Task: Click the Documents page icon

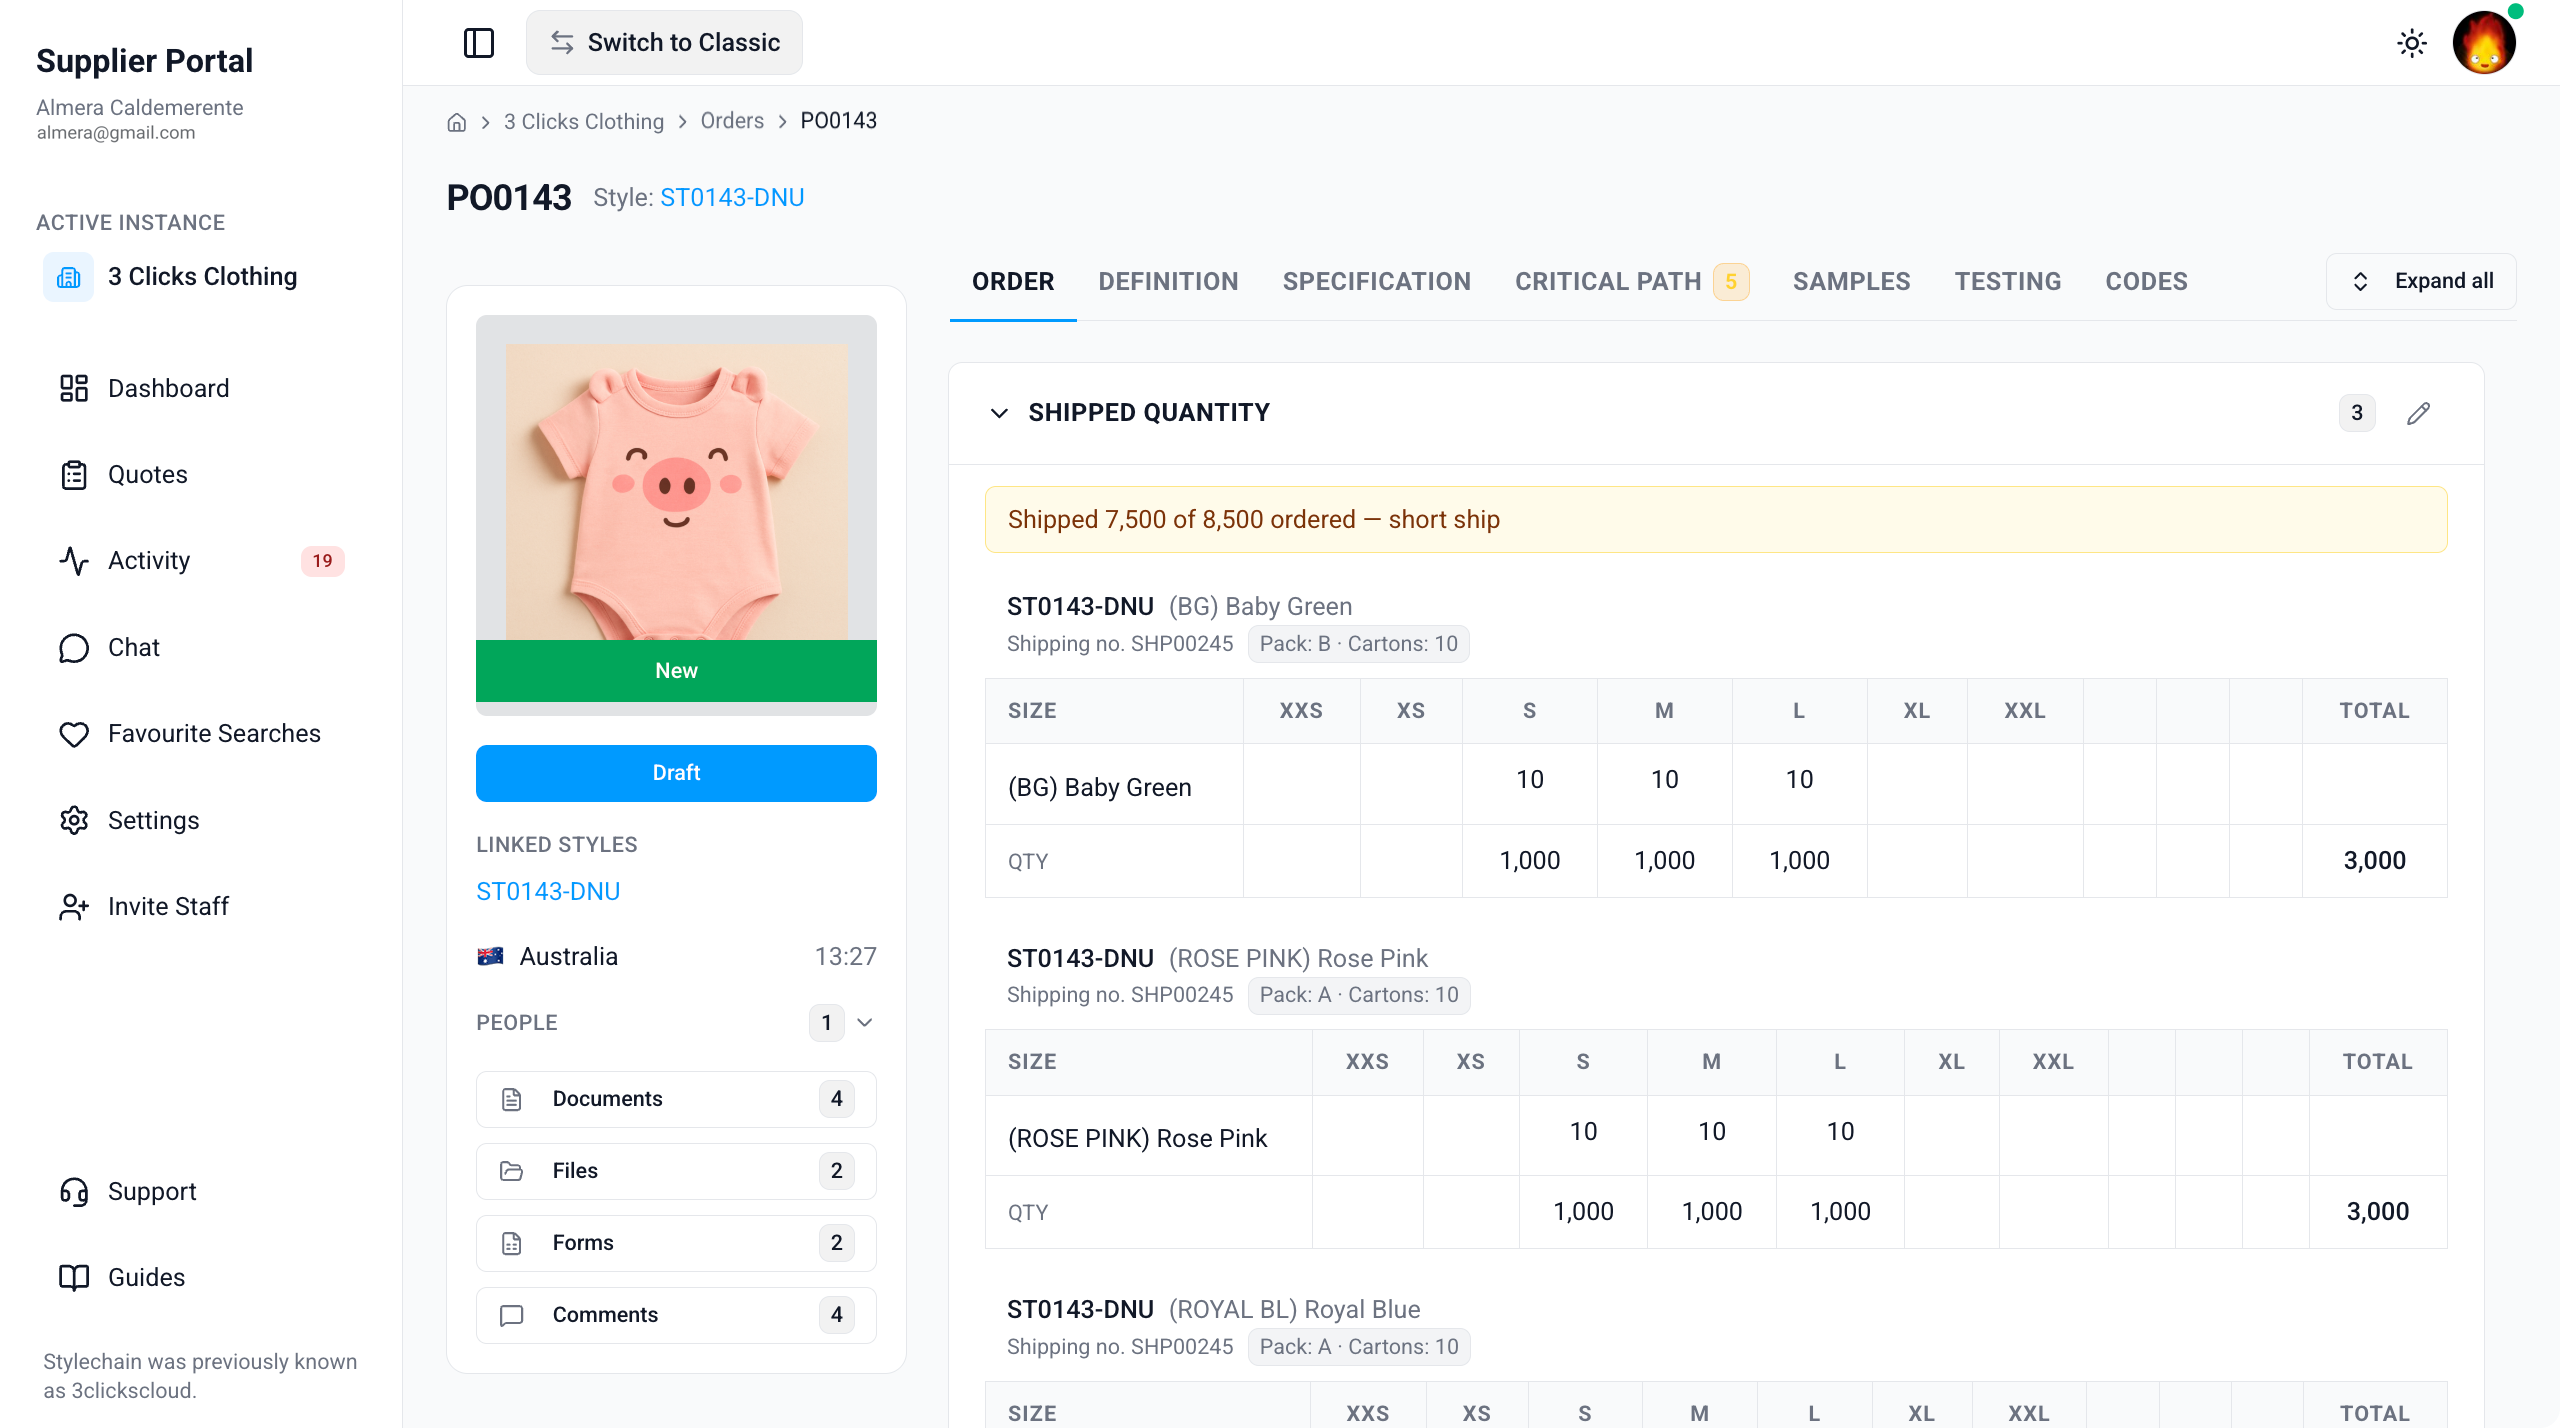Action: 512,1099
